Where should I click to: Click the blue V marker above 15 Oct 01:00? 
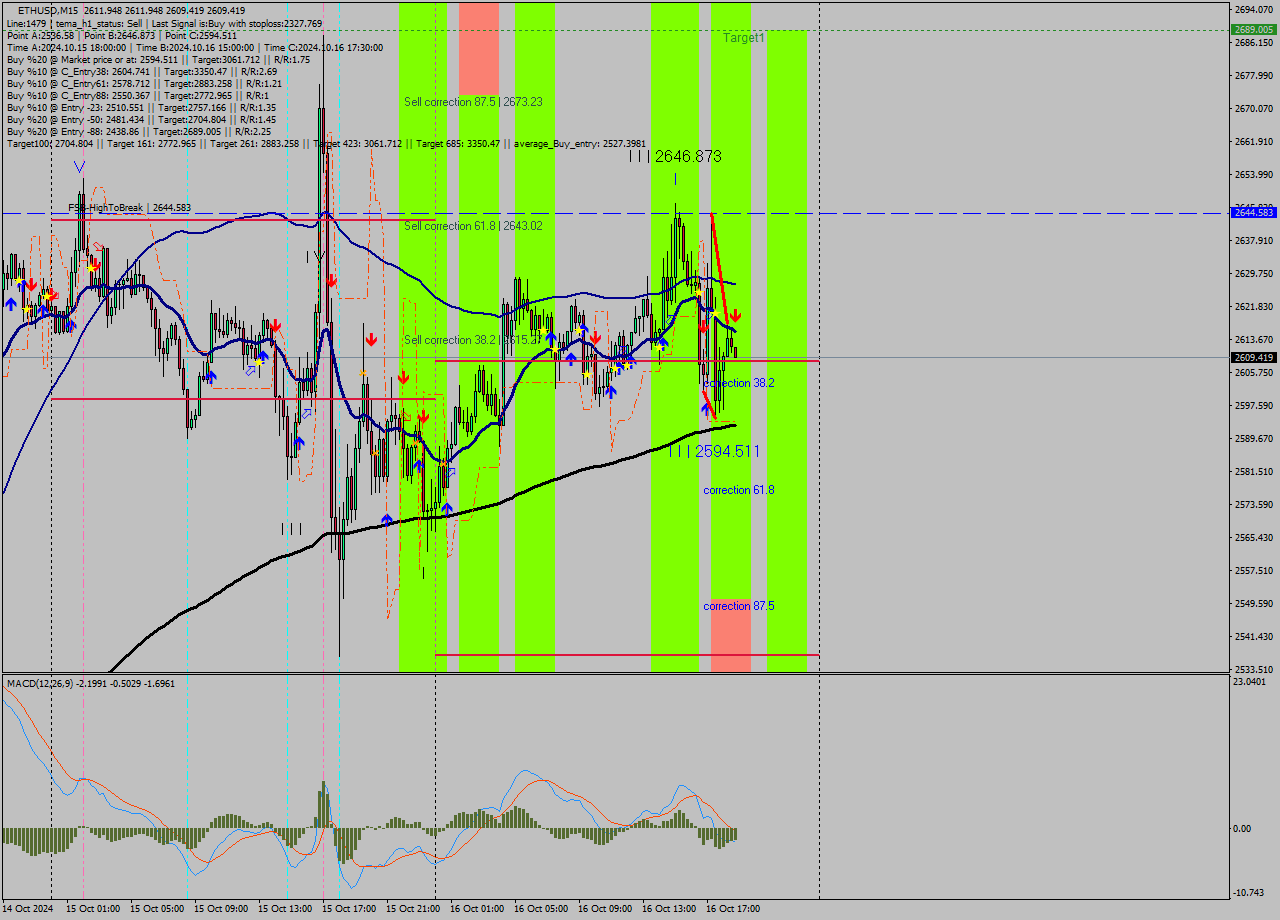point(79,167)
